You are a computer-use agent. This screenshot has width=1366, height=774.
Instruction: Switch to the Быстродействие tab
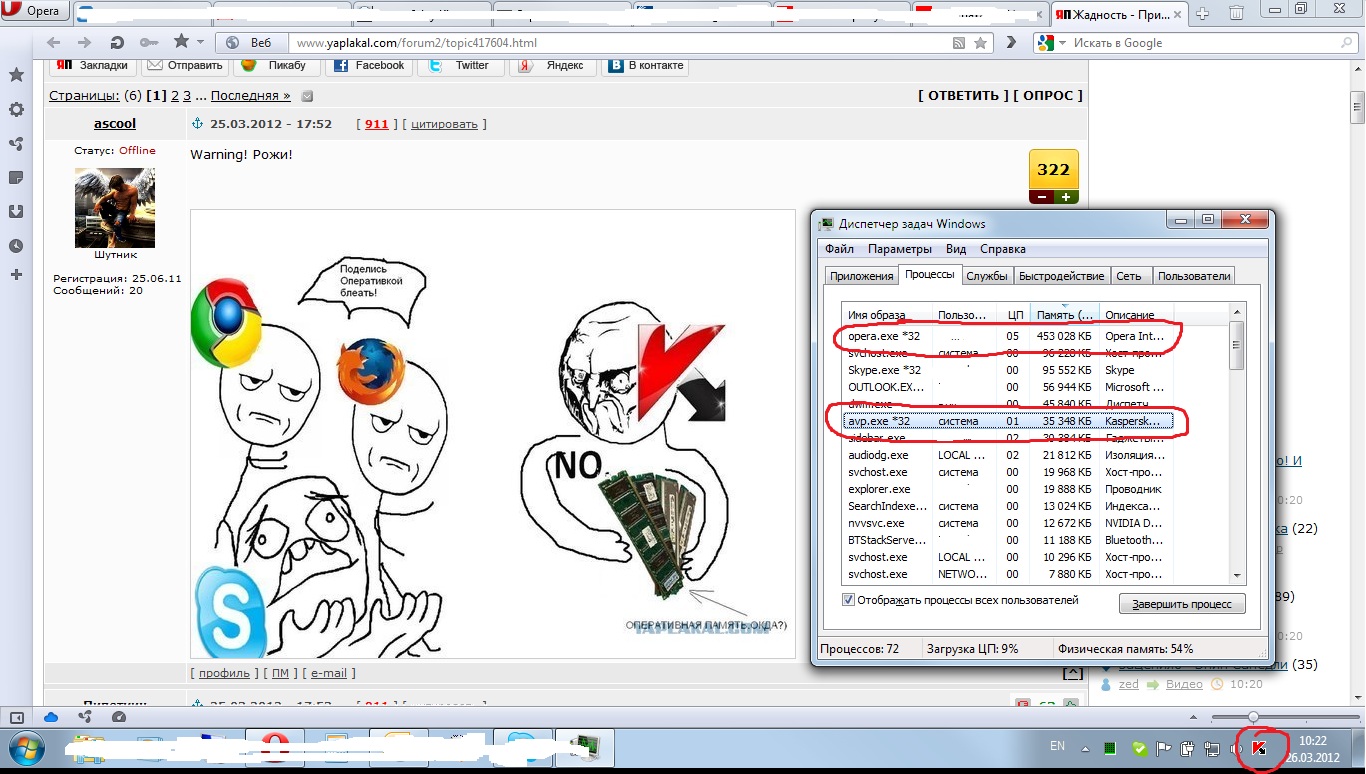point(1062,276)
